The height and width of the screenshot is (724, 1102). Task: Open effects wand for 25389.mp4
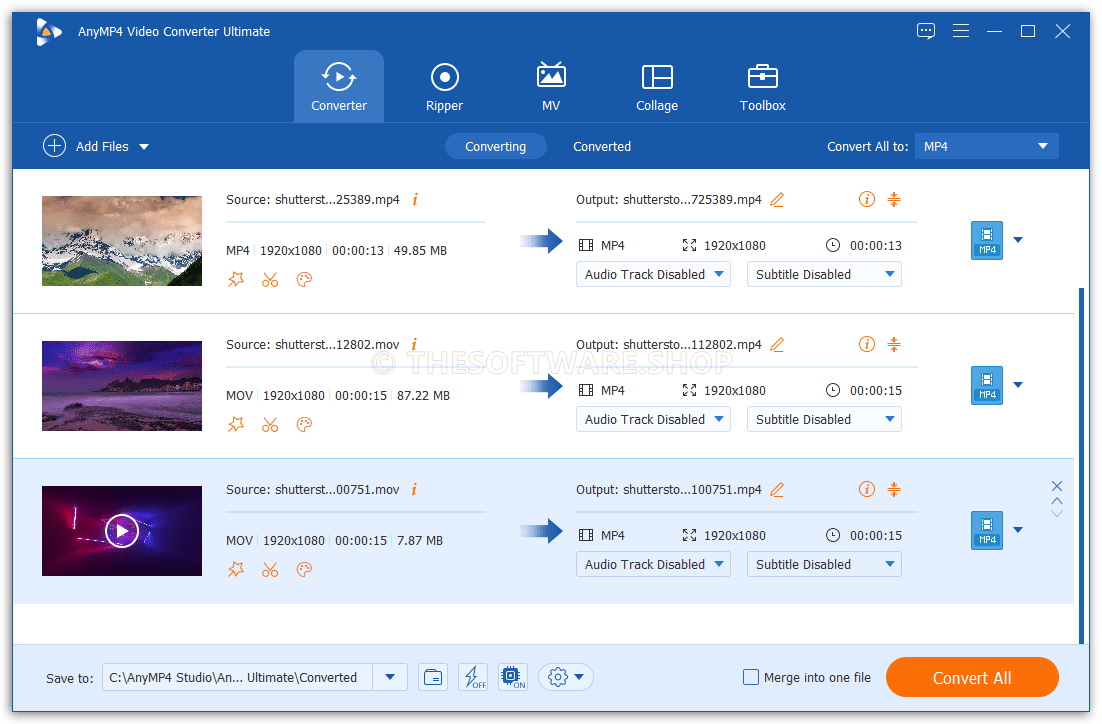(x=236, y=280)
